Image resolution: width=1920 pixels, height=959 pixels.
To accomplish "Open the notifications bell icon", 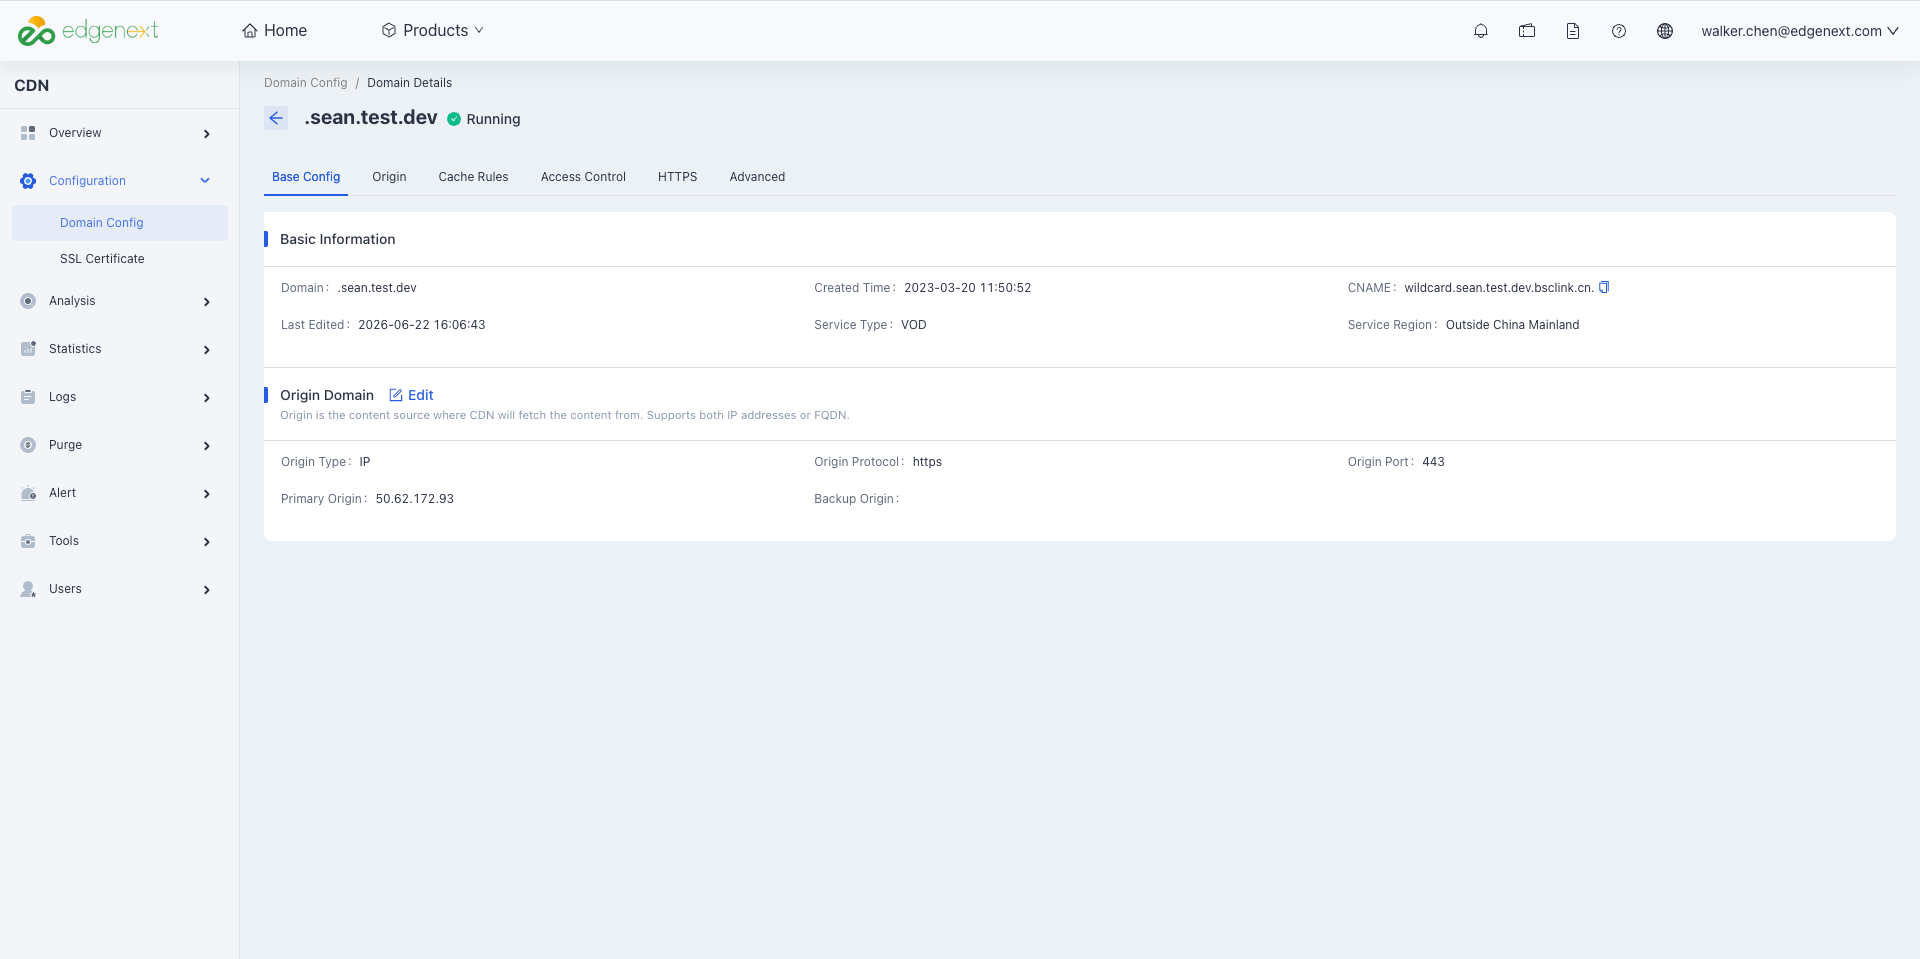I will 1481,31.
